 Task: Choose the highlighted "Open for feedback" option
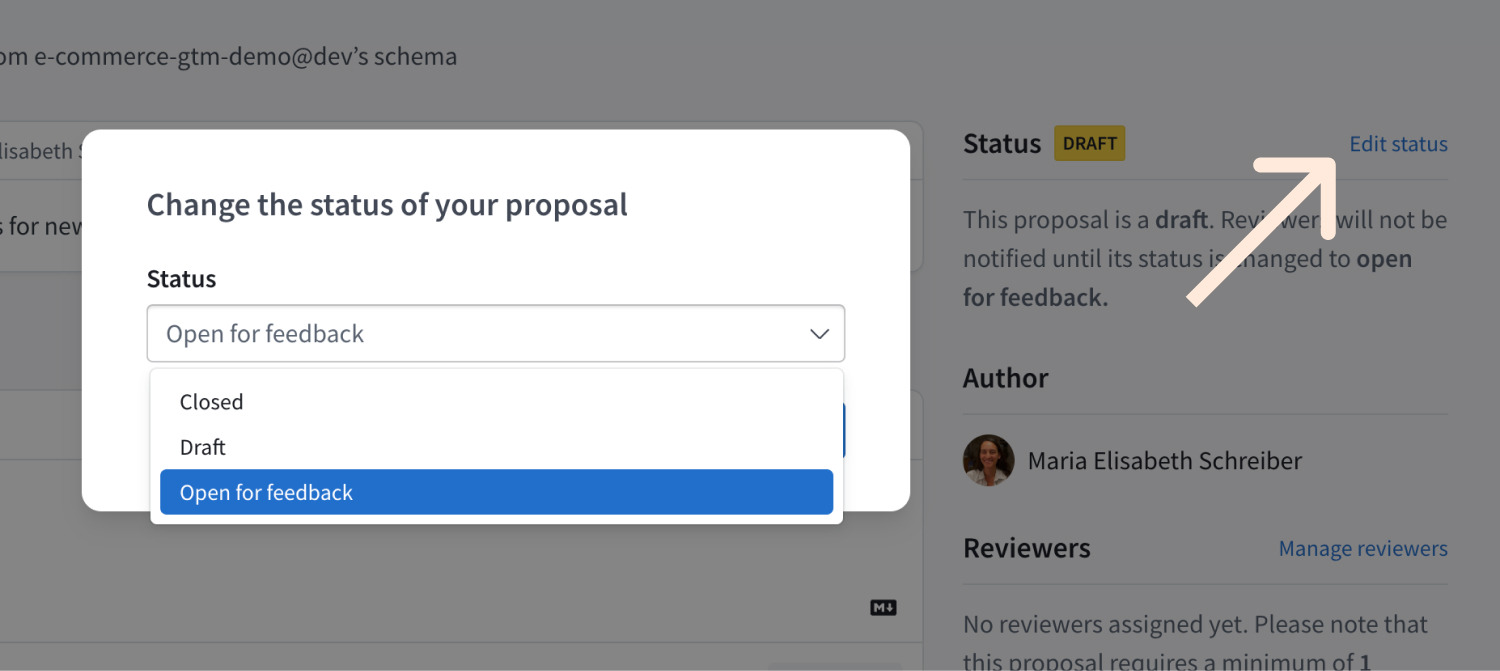266,492
